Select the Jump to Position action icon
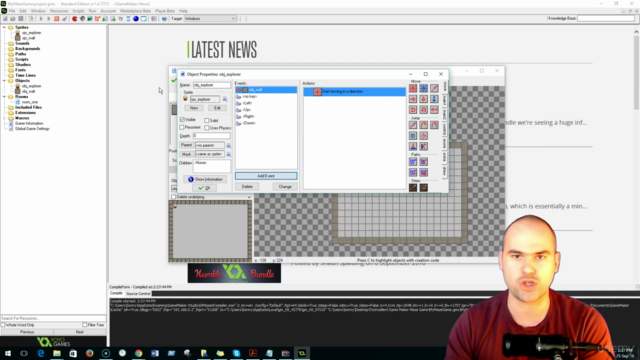The height and width of the screenshot is (360, 640). pos(413,125)
